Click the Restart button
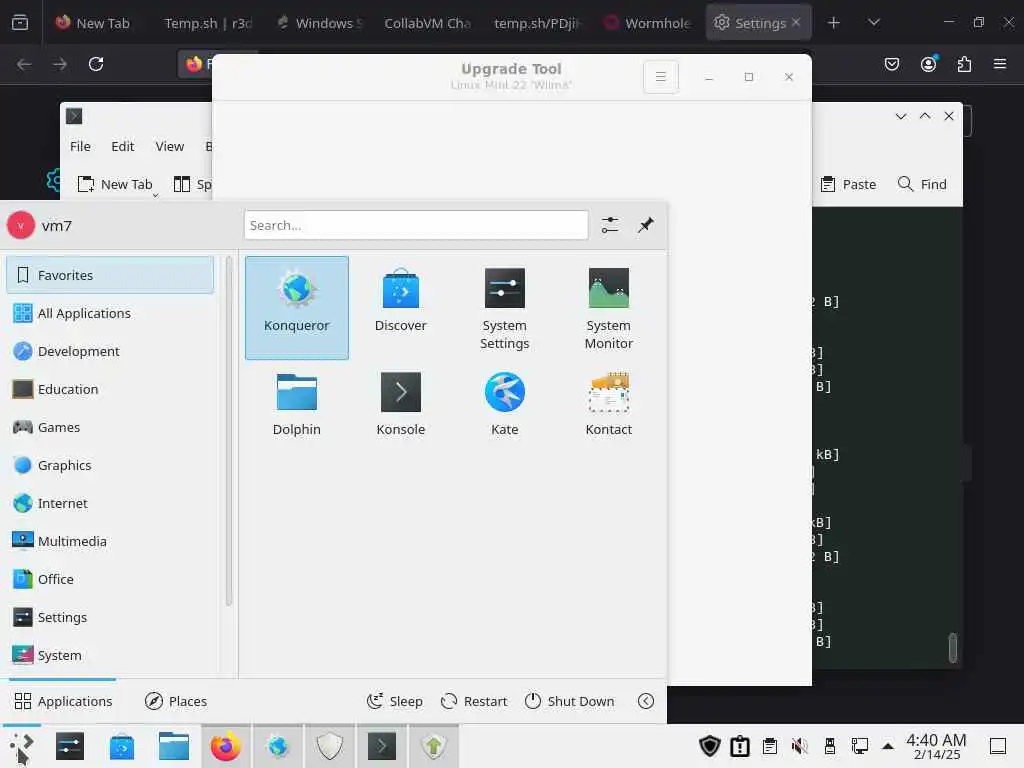 click(x=474, y=701)
